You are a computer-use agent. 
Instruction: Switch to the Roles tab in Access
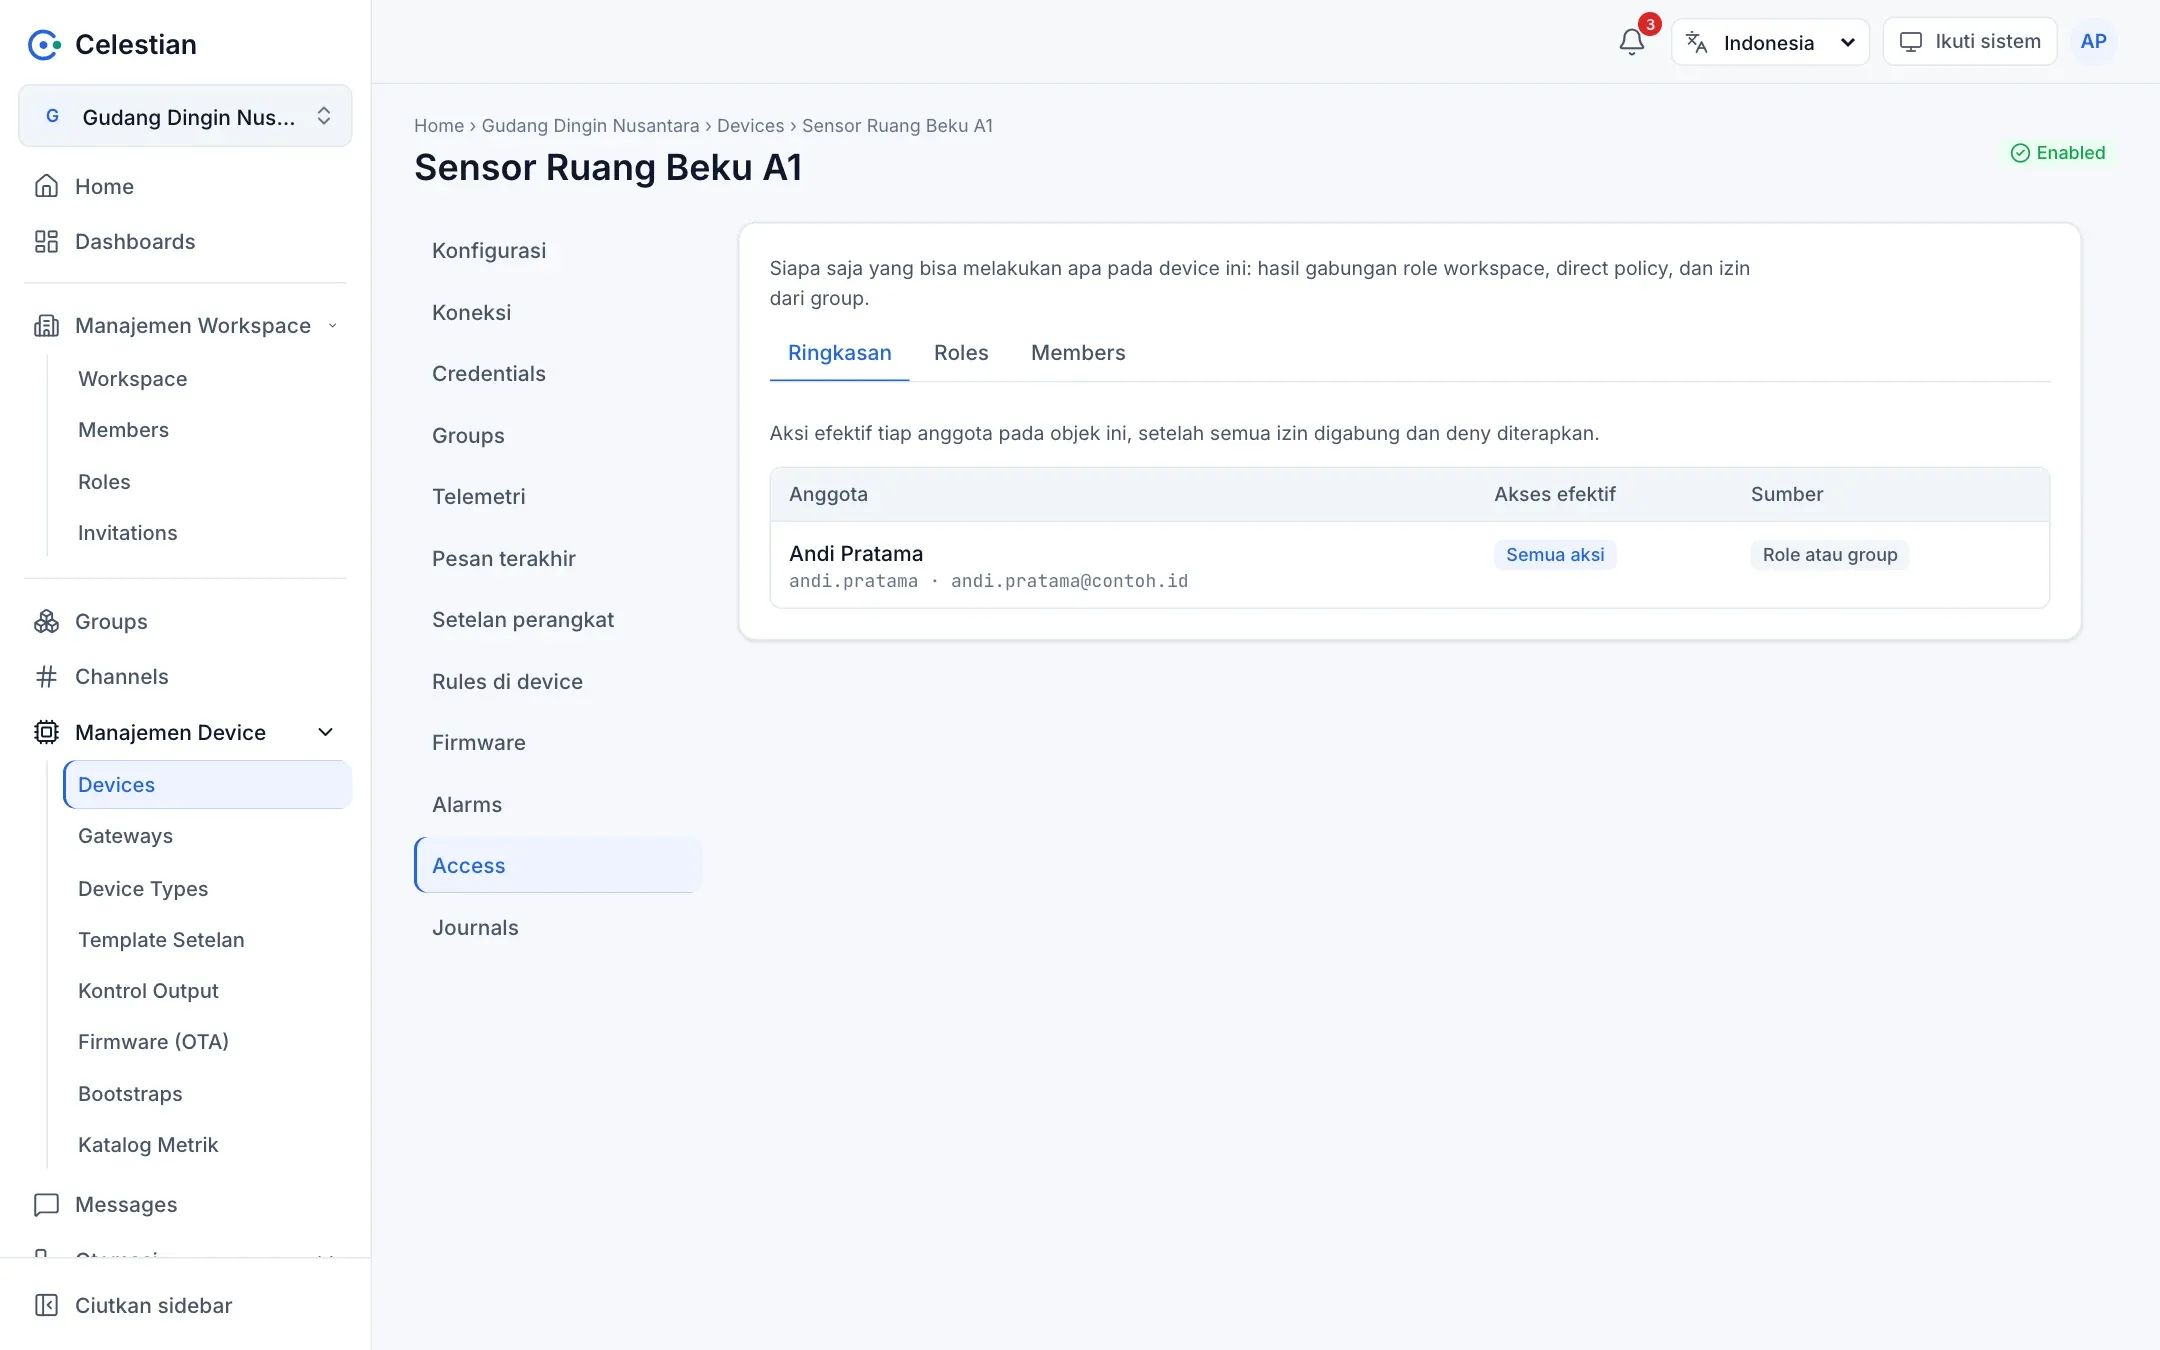click(960, 353)
